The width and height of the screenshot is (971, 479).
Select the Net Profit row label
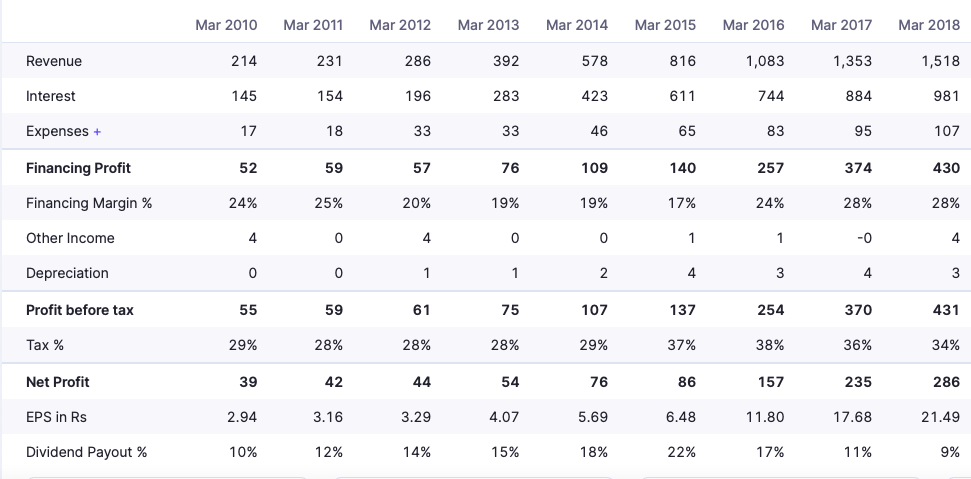tap(57, 382)
